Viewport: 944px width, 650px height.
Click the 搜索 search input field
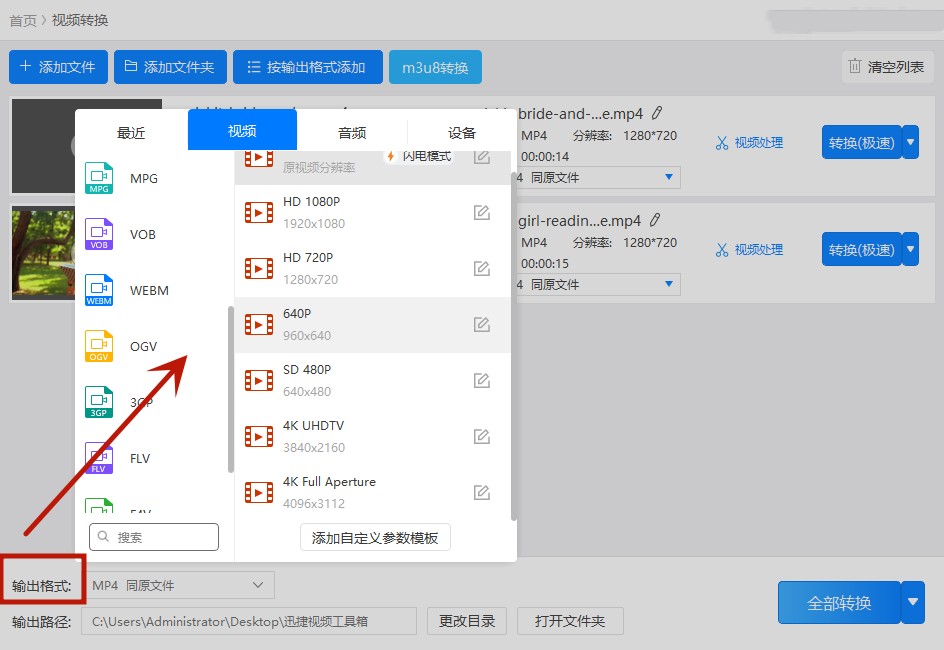154,537
